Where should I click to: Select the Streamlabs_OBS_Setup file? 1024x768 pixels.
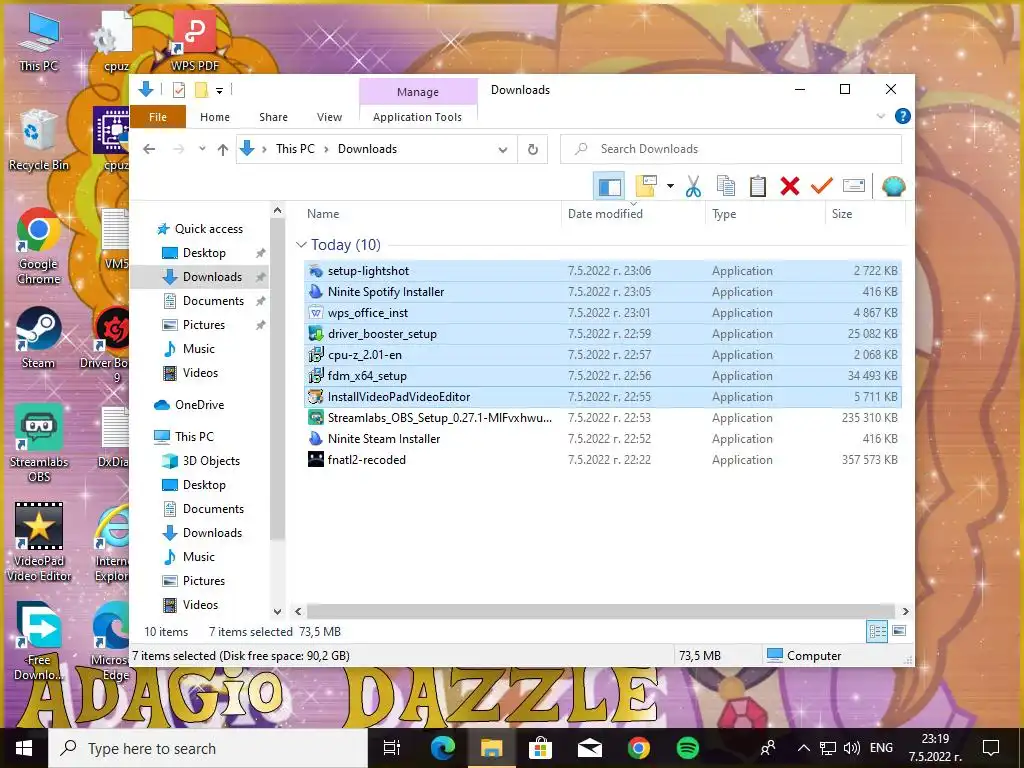pos(603,417)
